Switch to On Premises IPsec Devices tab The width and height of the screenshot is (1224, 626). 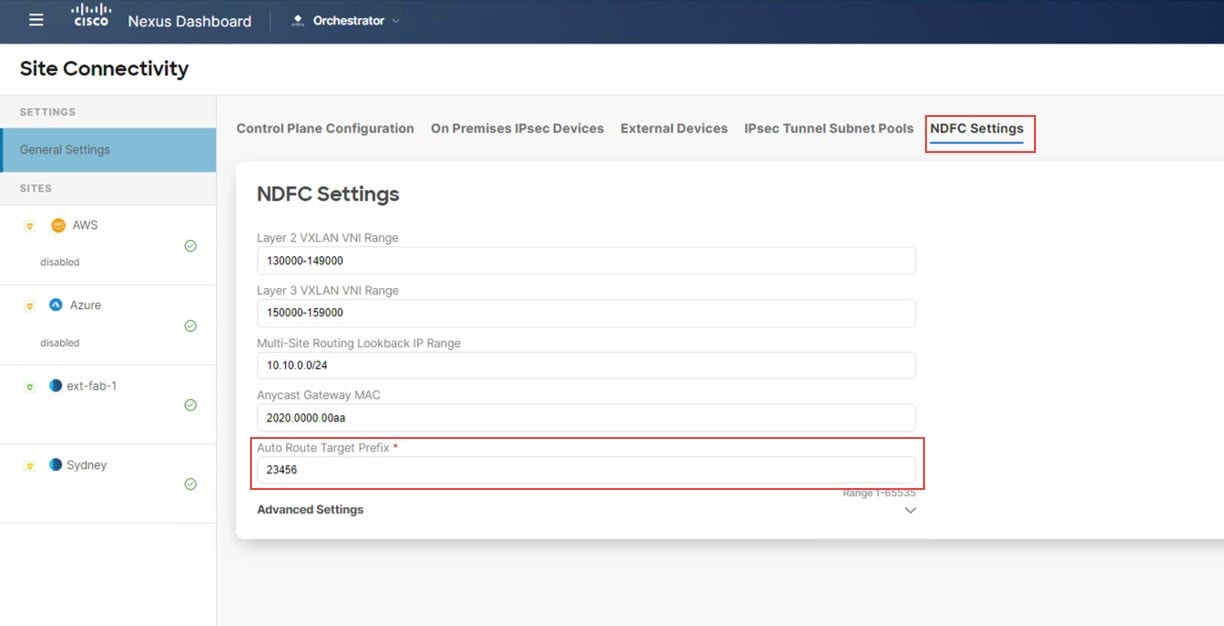[x=517, y=128]
